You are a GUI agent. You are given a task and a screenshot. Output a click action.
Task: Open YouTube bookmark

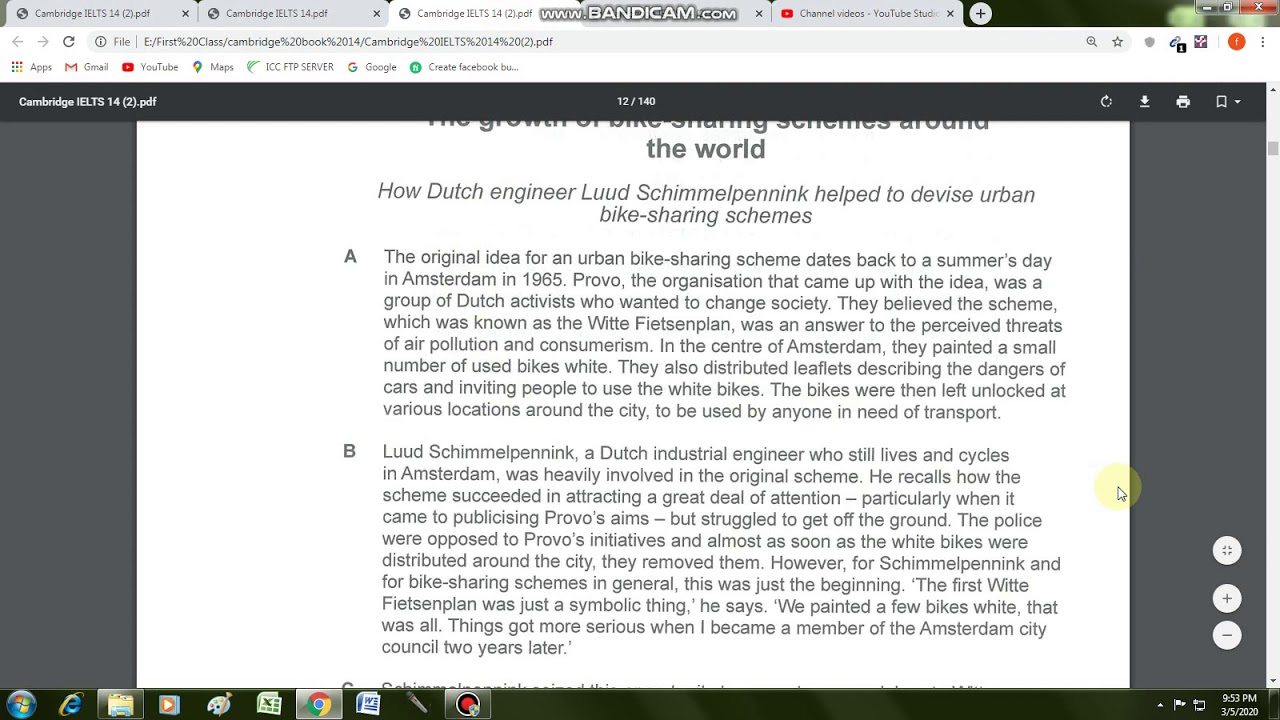(x=150, y=67)
